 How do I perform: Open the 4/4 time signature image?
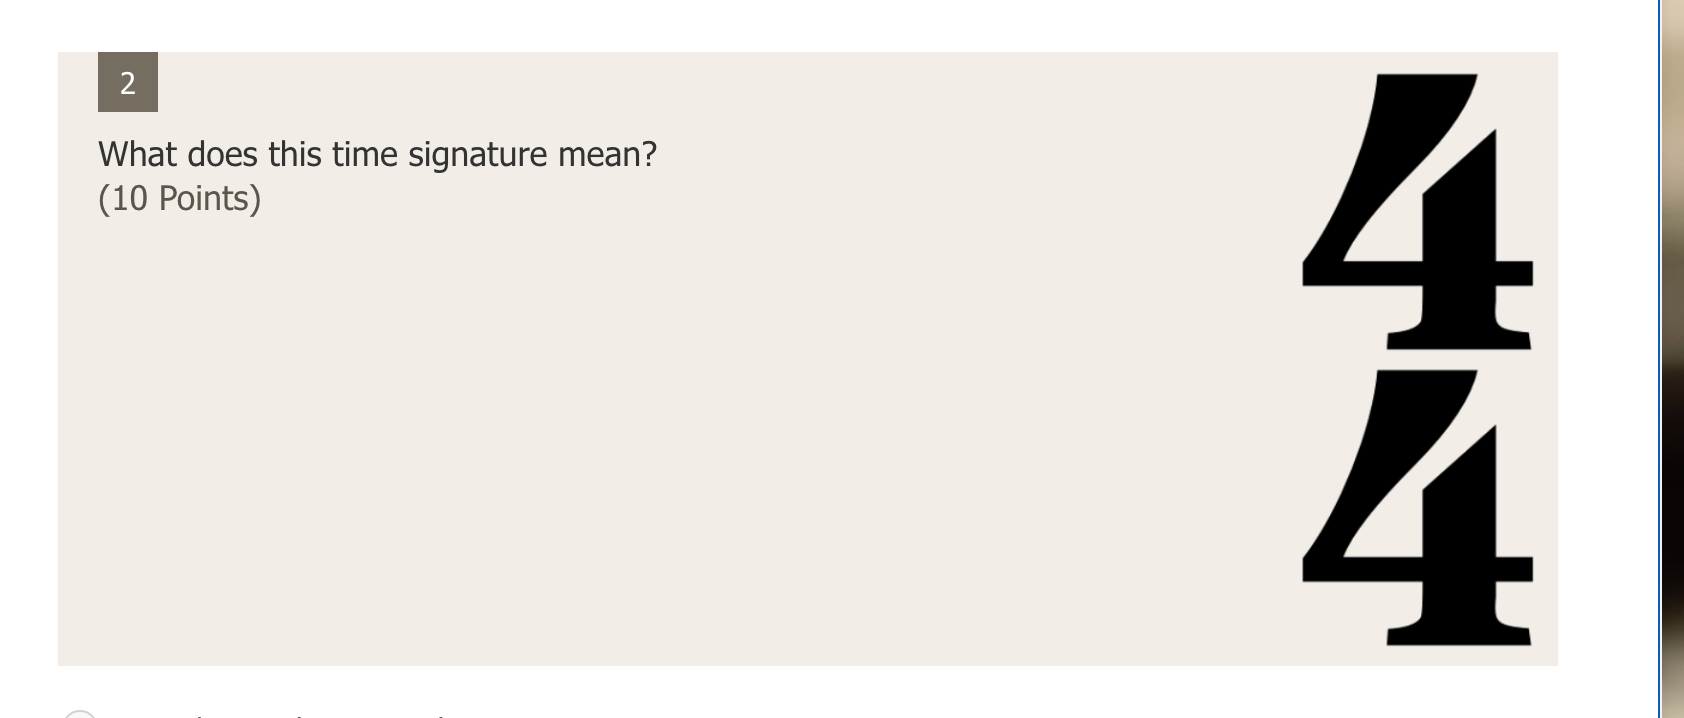(1418, 359)
